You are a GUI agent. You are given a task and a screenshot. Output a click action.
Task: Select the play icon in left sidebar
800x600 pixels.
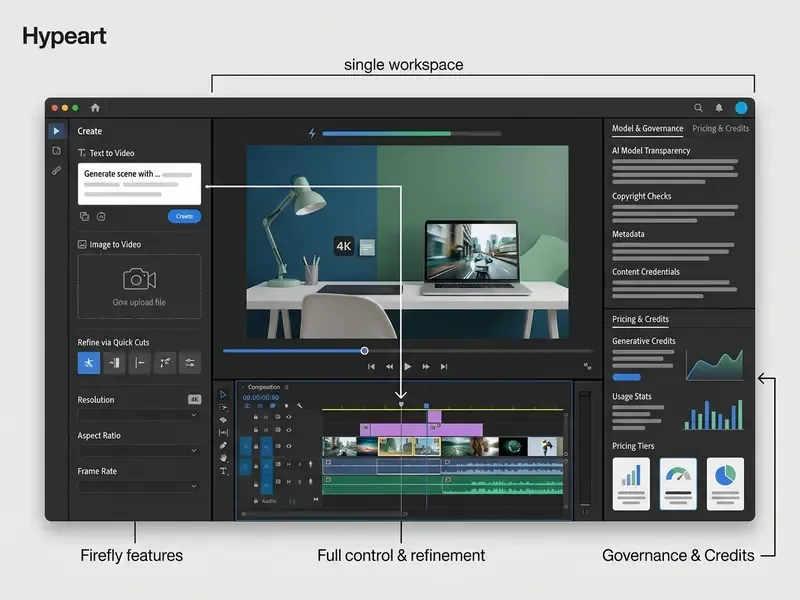pyautogui.click(x=57, y=131)
